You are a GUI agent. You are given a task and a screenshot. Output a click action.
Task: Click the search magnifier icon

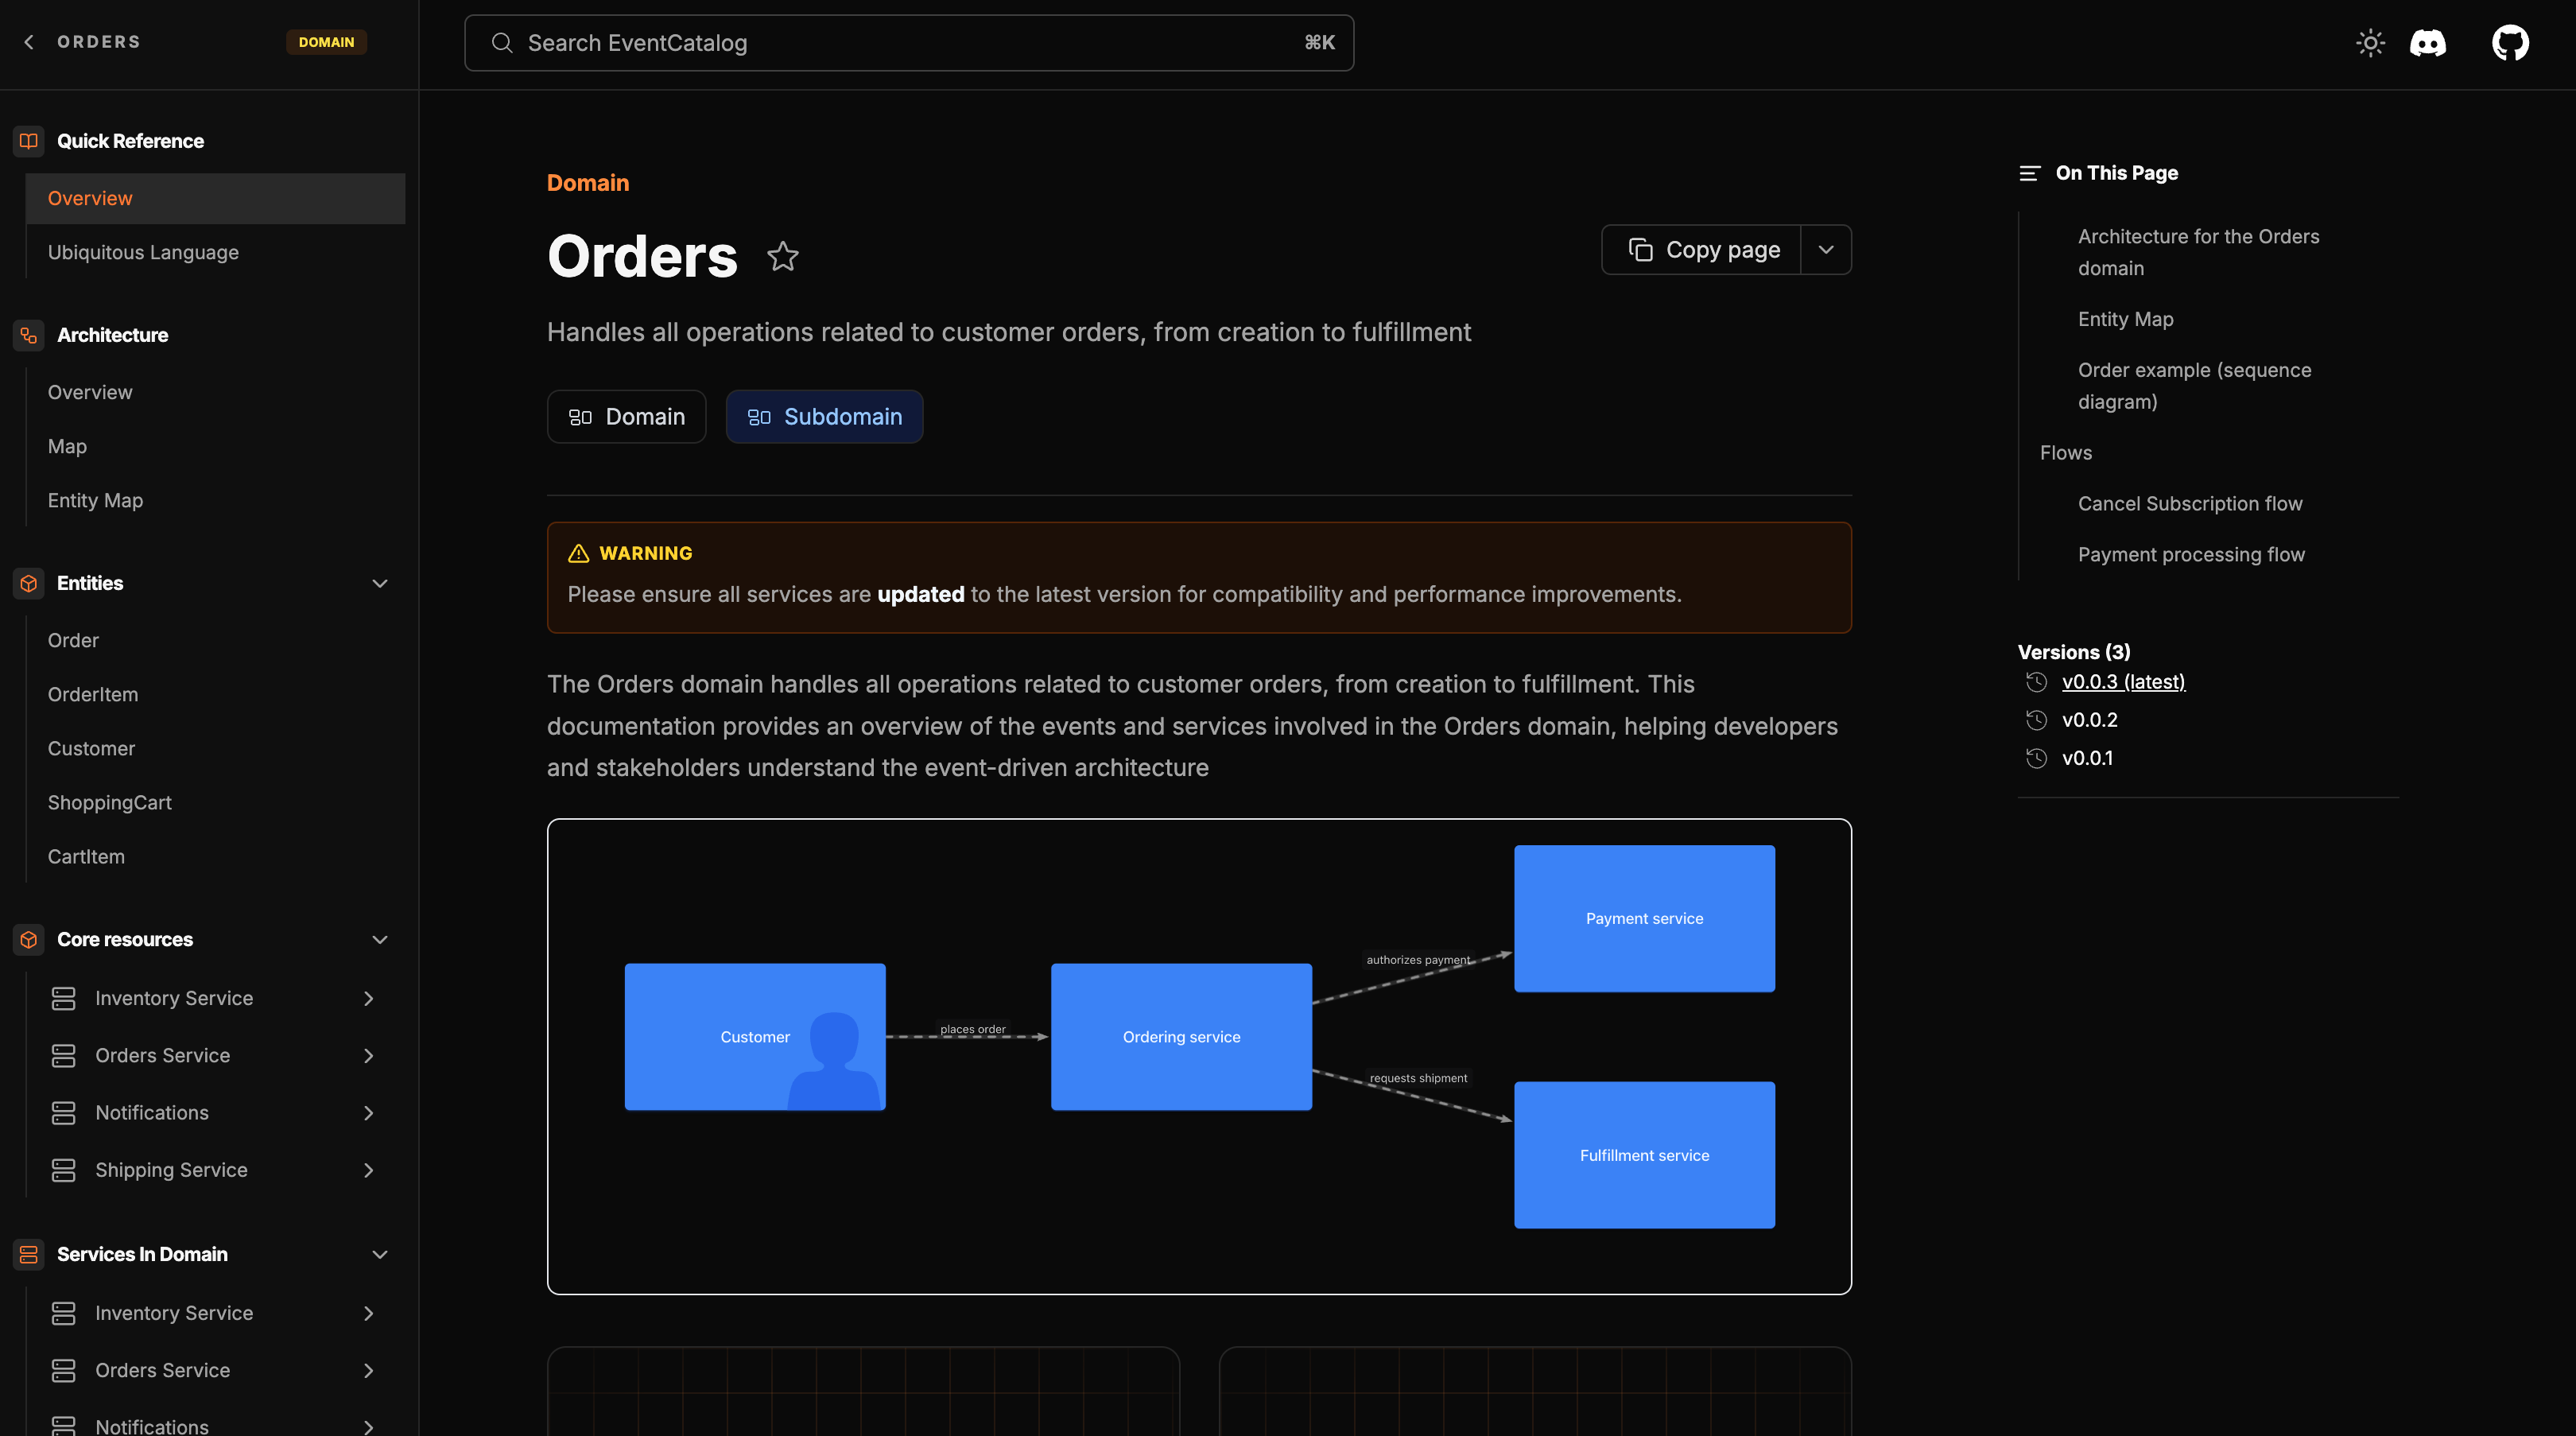tap(502, 43)
